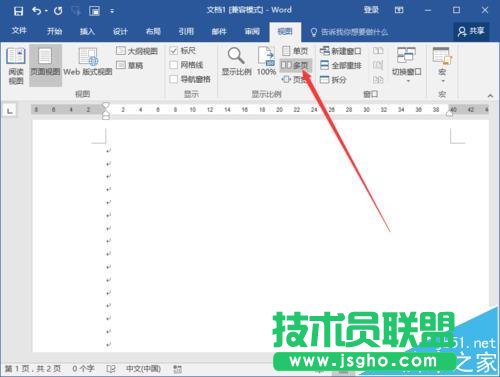Undo the last action
The height and width of the screenshot is (377, 500).
pos(36,11)
